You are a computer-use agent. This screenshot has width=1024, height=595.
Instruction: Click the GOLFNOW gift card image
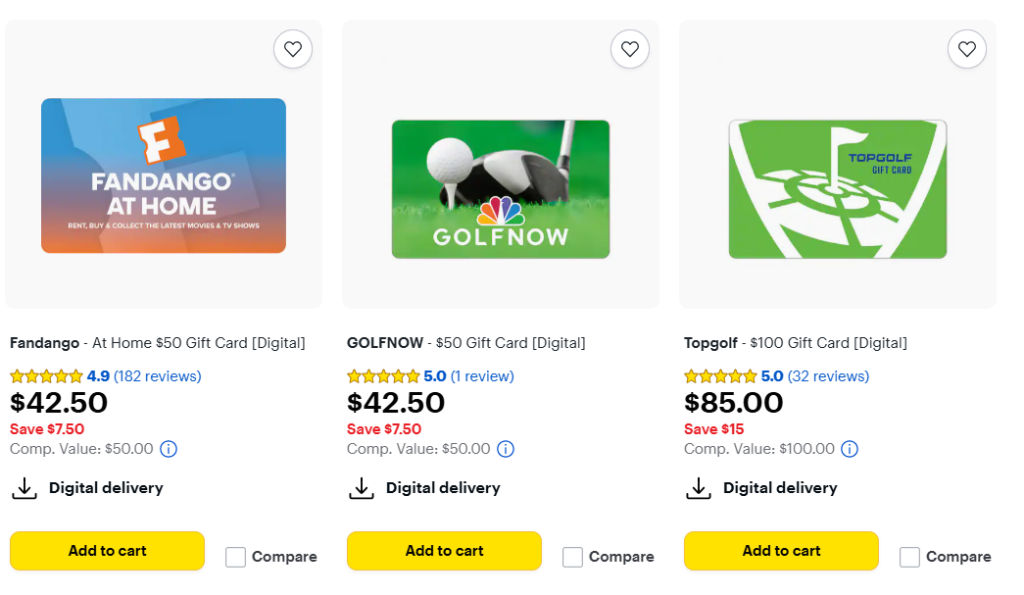[500, 188]
